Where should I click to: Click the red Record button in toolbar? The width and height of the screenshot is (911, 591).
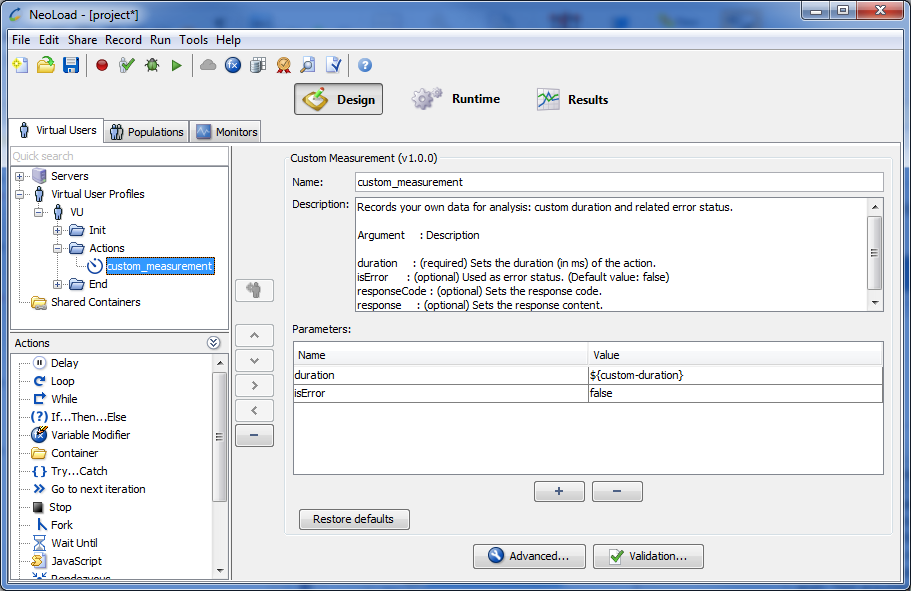click(102, 65)
